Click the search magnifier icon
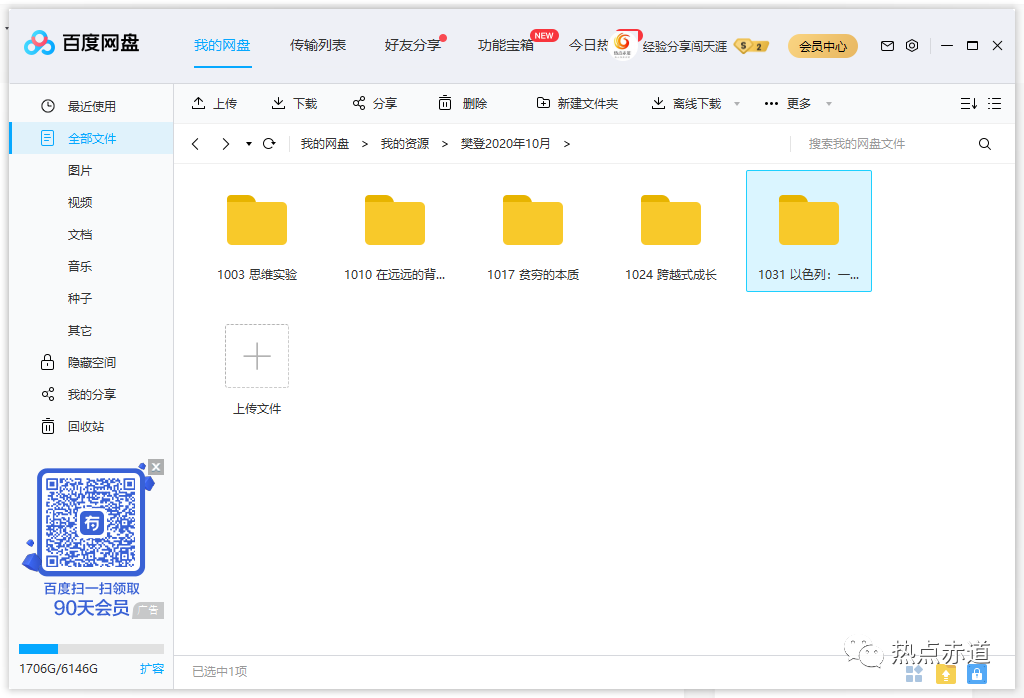Viewport: 1024px width, 698px height. [x=985, y=144]
